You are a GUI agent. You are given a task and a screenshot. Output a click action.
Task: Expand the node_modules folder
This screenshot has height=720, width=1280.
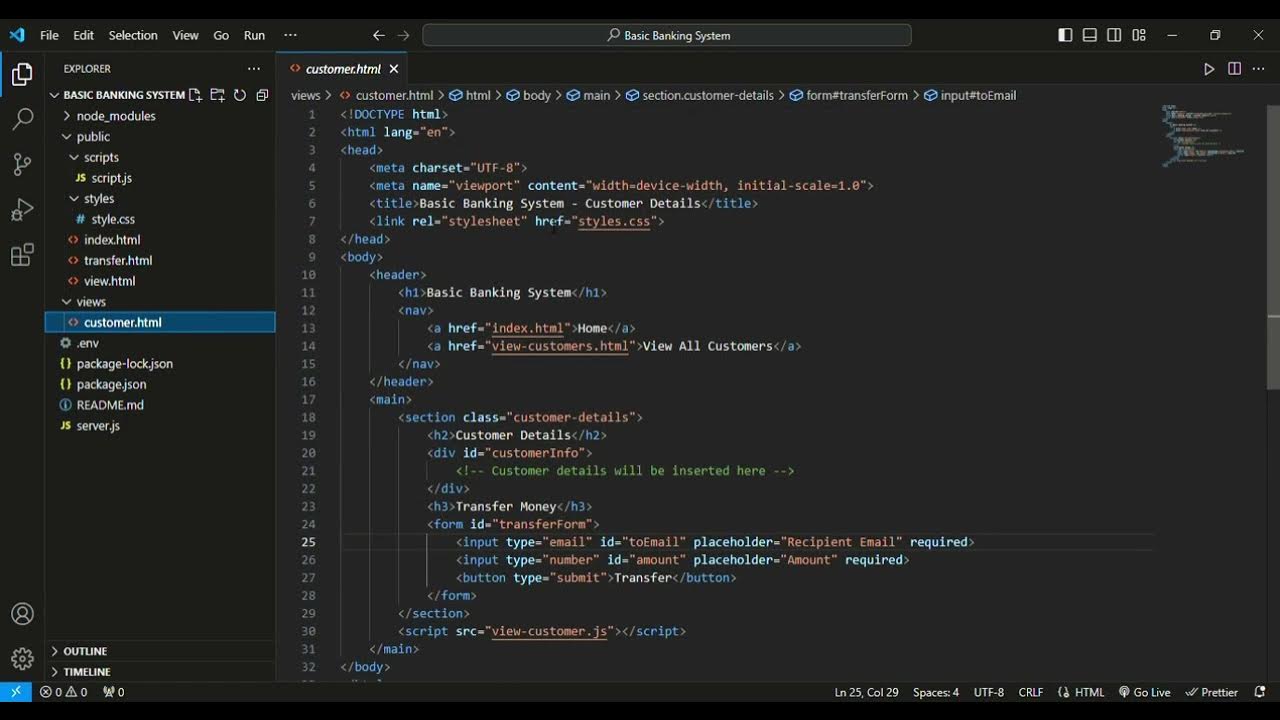160,116
